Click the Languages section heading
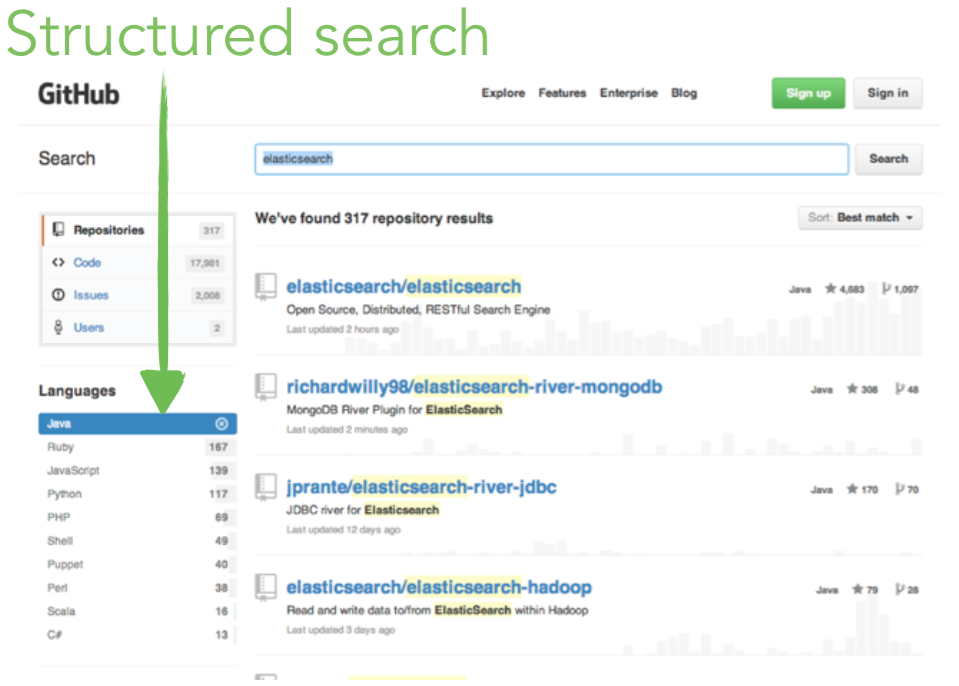Viewport: 959px width, 686px height. click(x=77, y=391)
